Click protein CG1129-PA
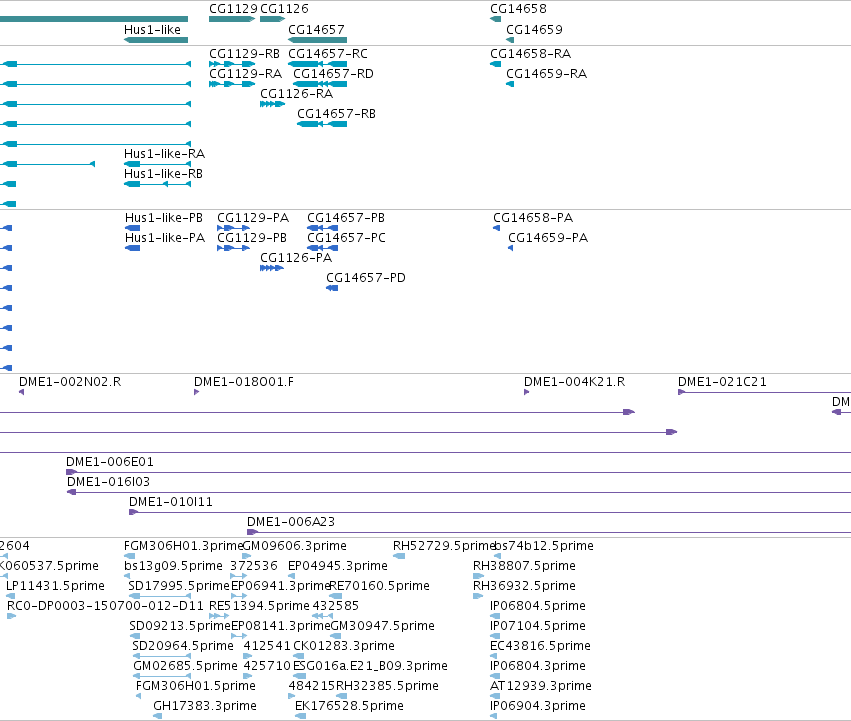 pos(233,228)
